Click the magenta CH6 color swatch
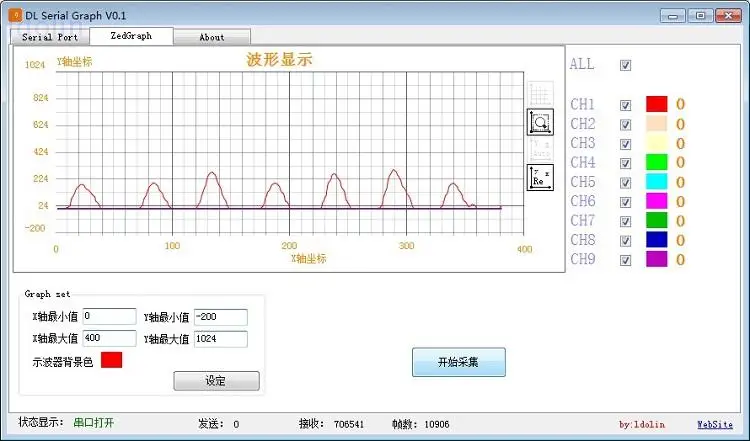The height and width of the screenshot is (441, 750). (x=656, y=201)
